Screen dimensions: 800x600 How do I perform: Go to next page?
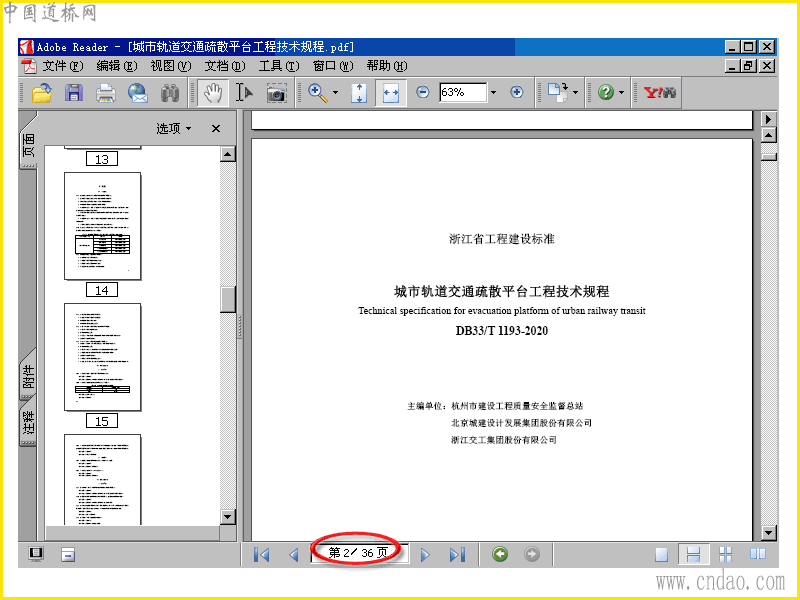coord(425,555)
